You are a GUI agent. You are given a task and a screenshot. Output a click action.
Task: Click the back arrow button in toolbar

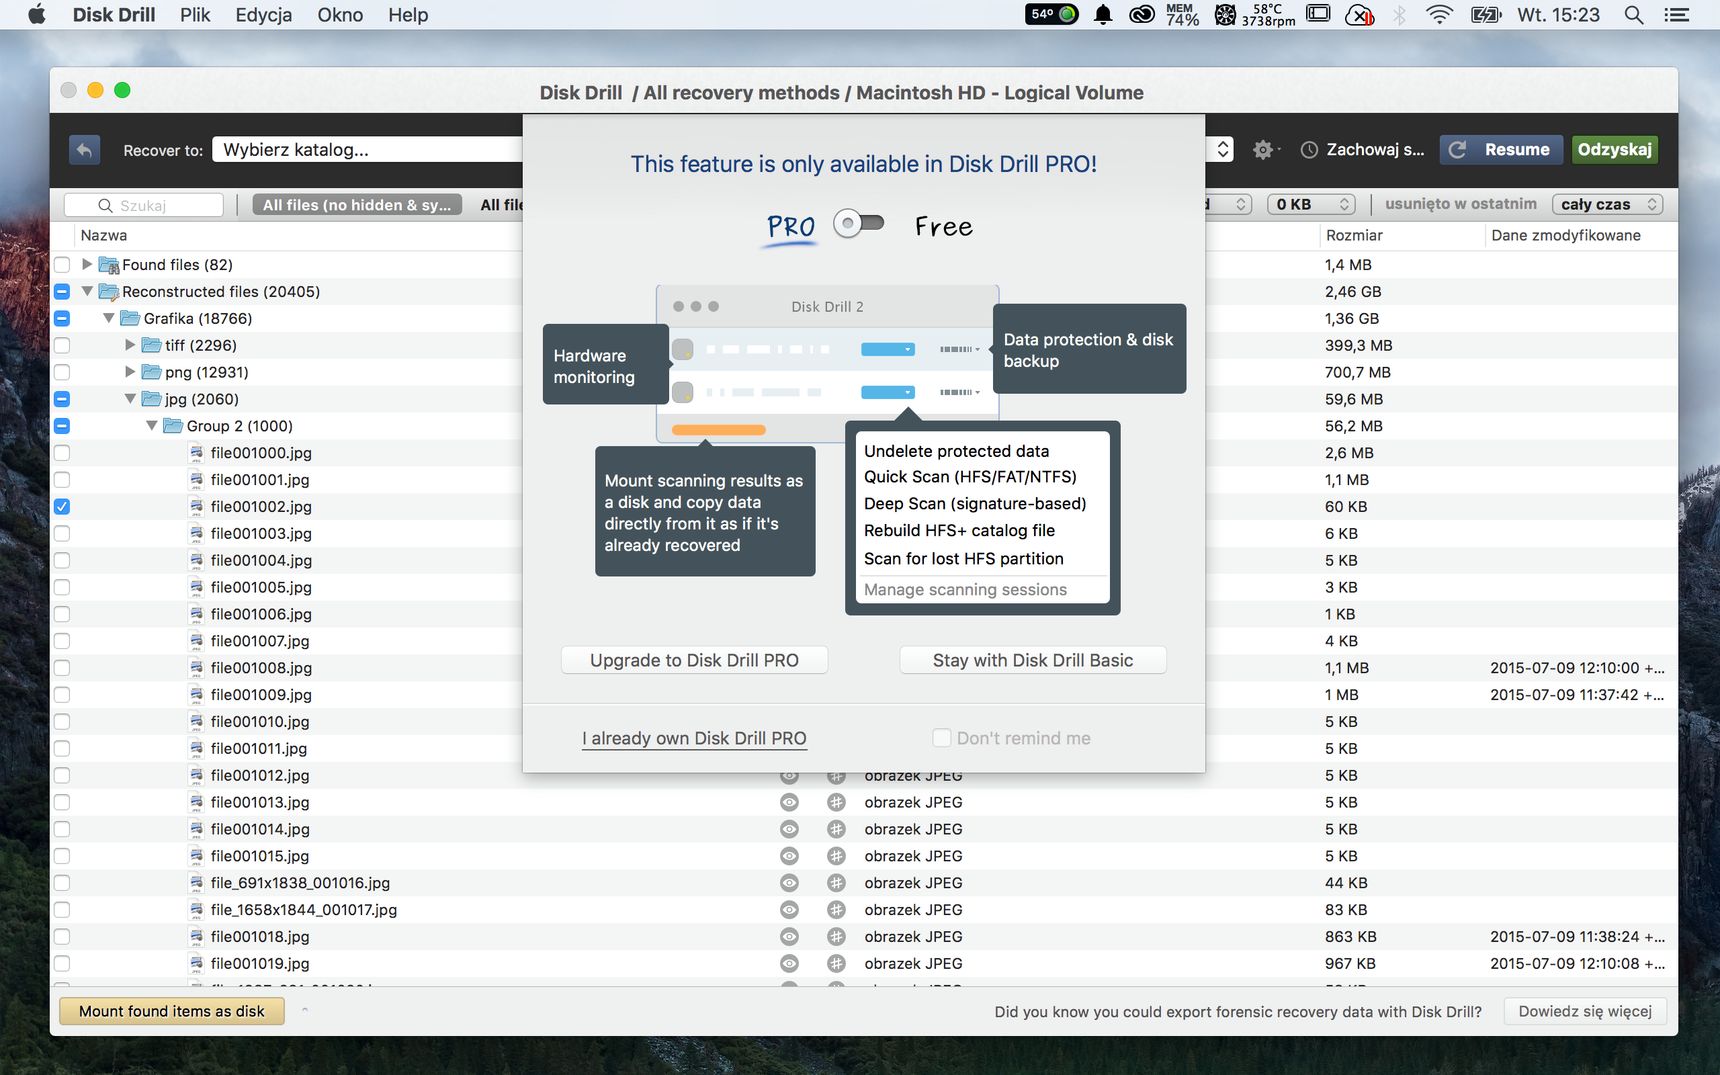pyautogui.click(x=85, y=150)
